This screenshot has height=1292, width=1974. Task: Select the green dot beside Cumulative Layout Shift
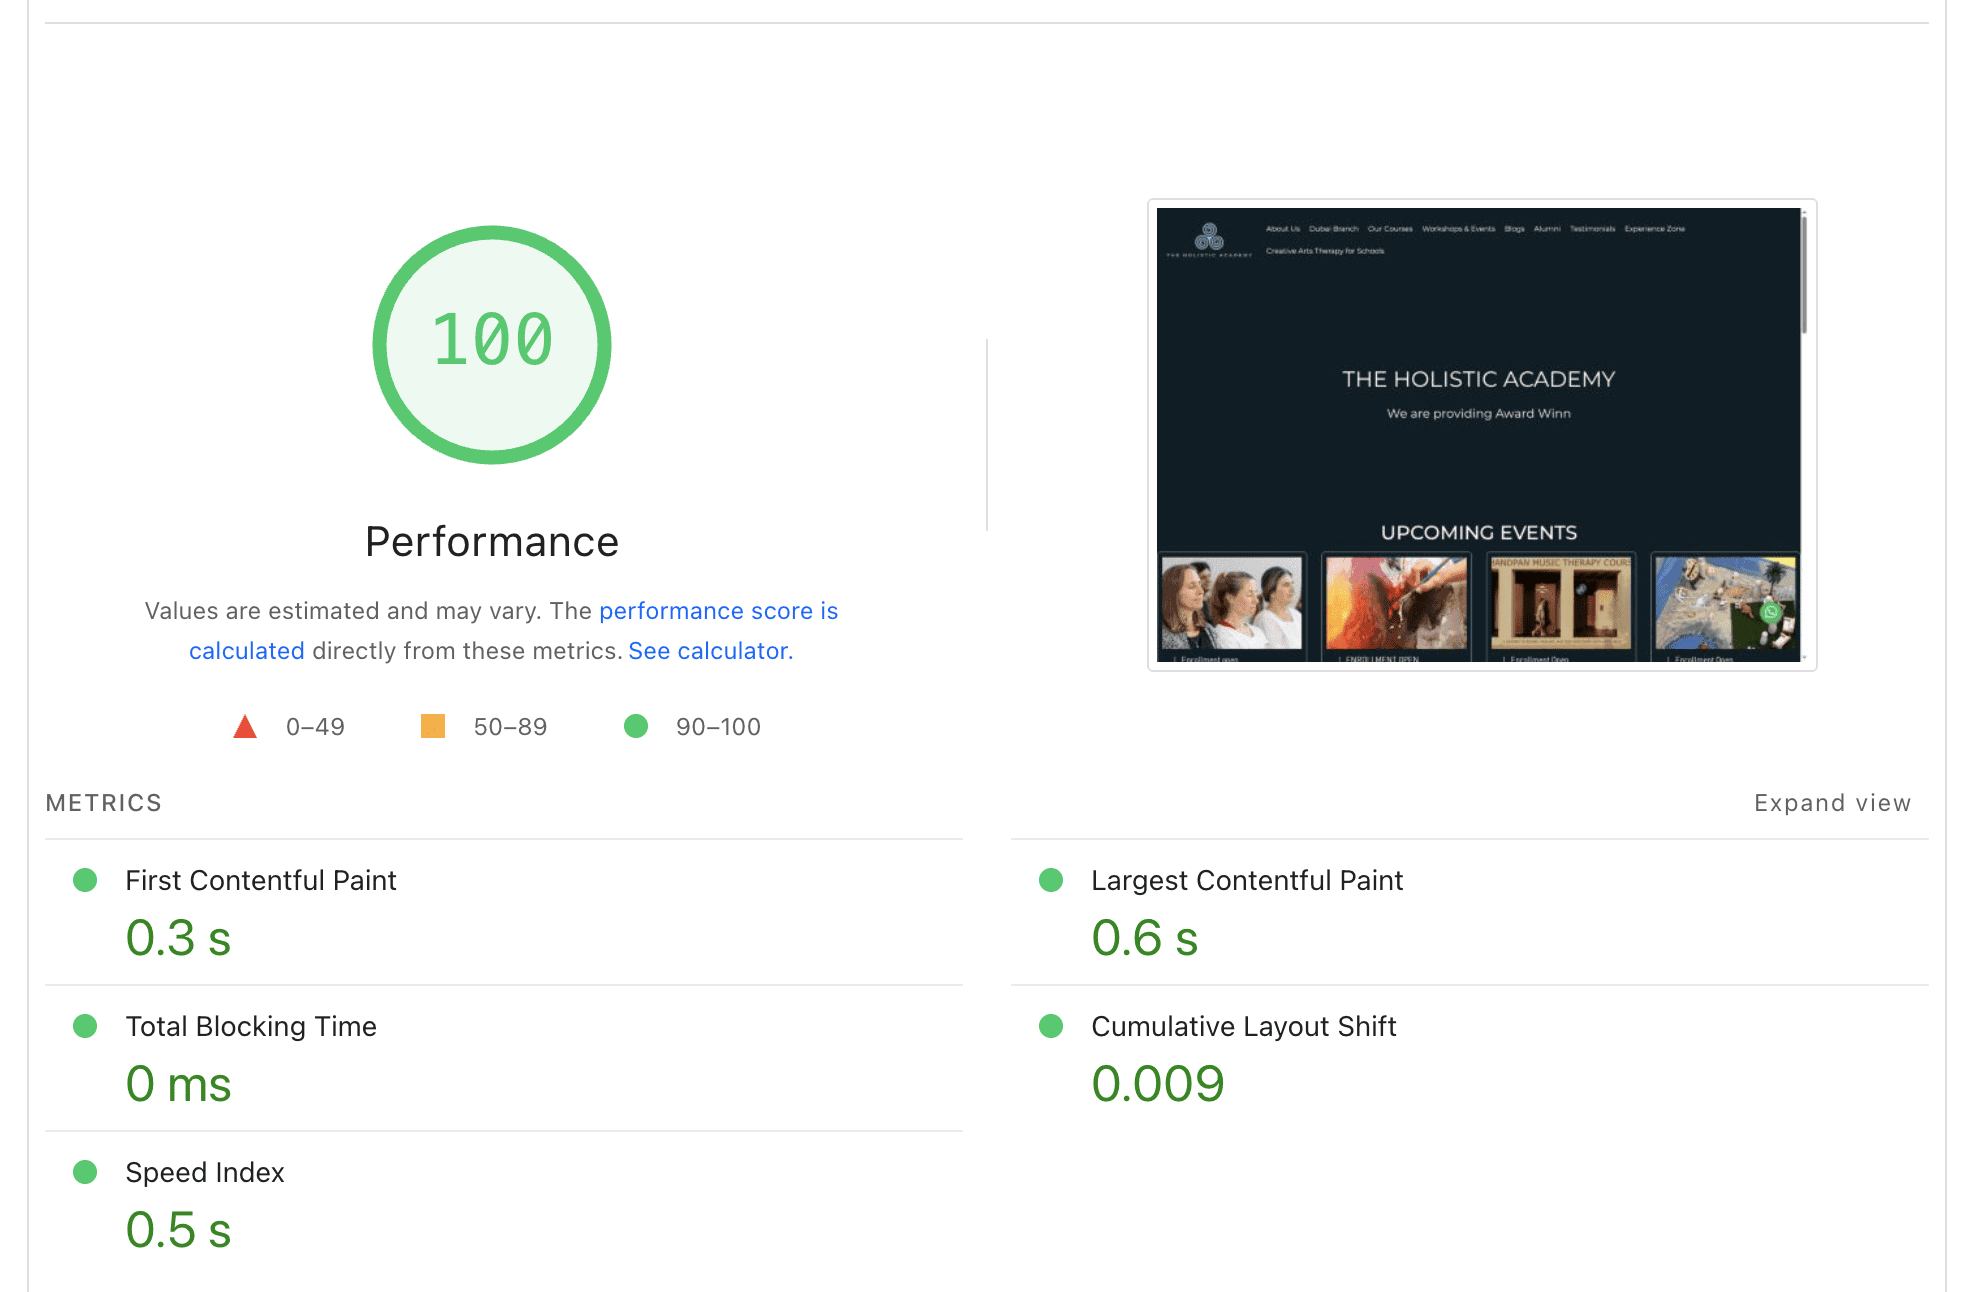(1052, 1026)
